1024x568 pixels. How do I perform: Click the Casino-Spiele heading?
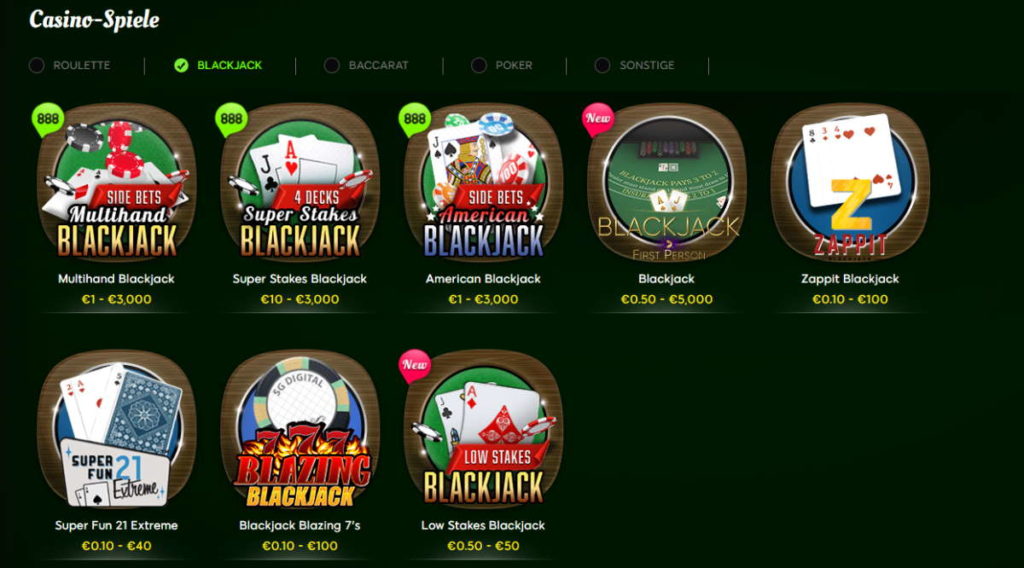[94, 20]
